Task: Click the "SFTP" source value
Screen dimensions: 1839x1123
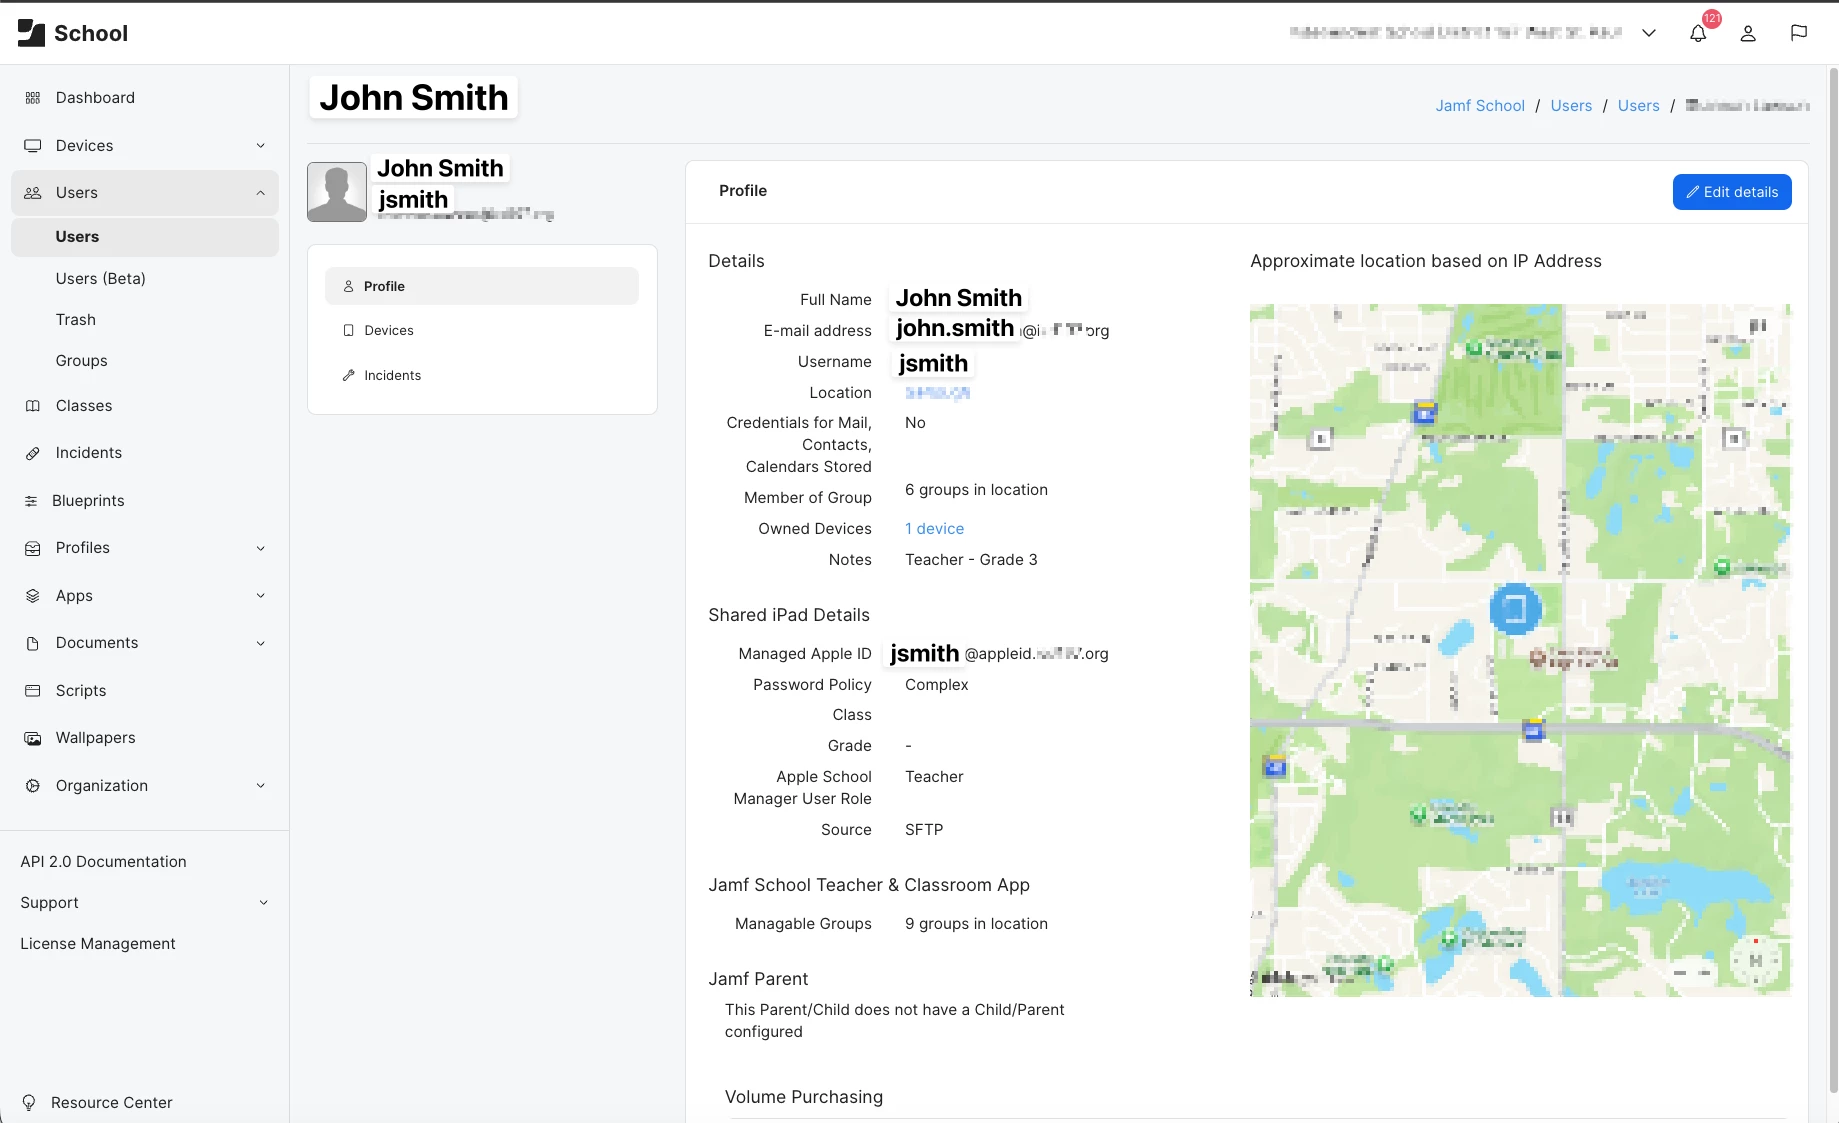Action: point(924,830)
